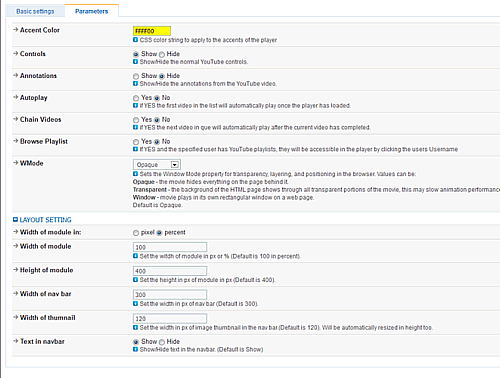This screenshot has width=500, height=378.
Task: Click 'Default is Opaque.' text
Action: point(157,205)
